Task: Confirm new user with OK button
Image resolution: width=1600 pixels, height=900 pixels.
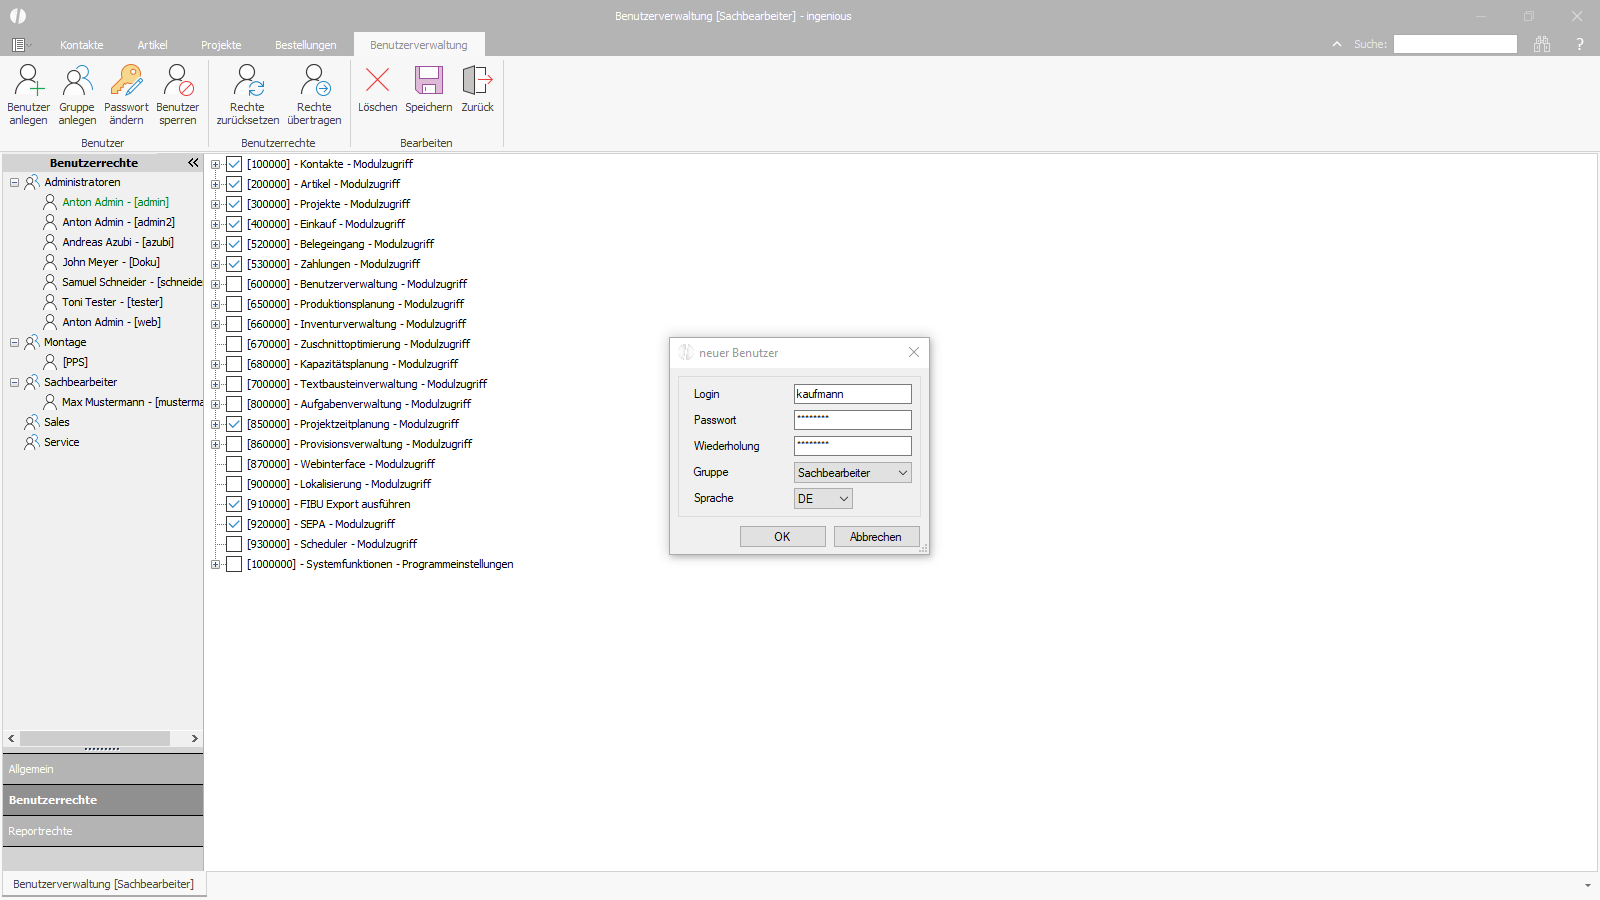Action: [782, 537]
